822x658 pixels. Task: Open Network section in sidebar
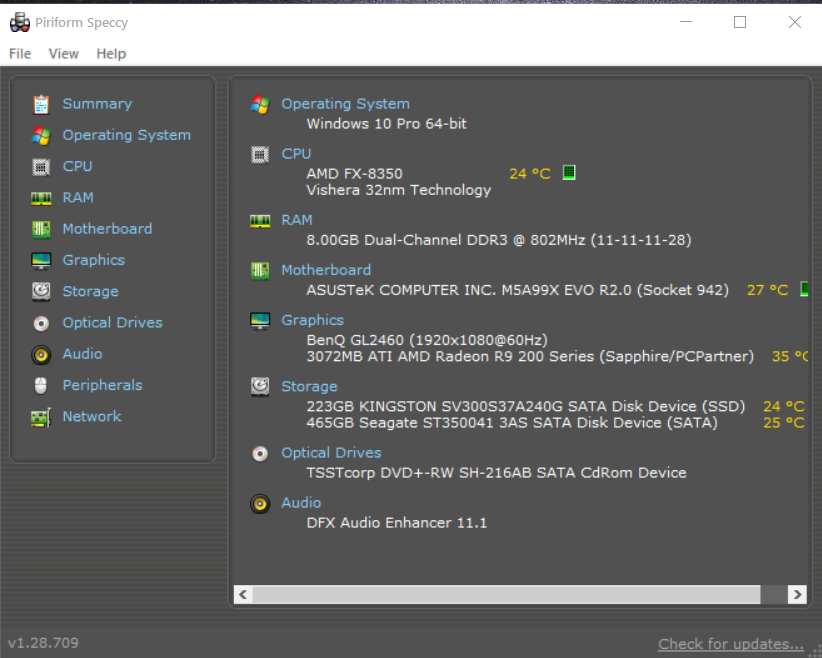click(x=92, y=416)
